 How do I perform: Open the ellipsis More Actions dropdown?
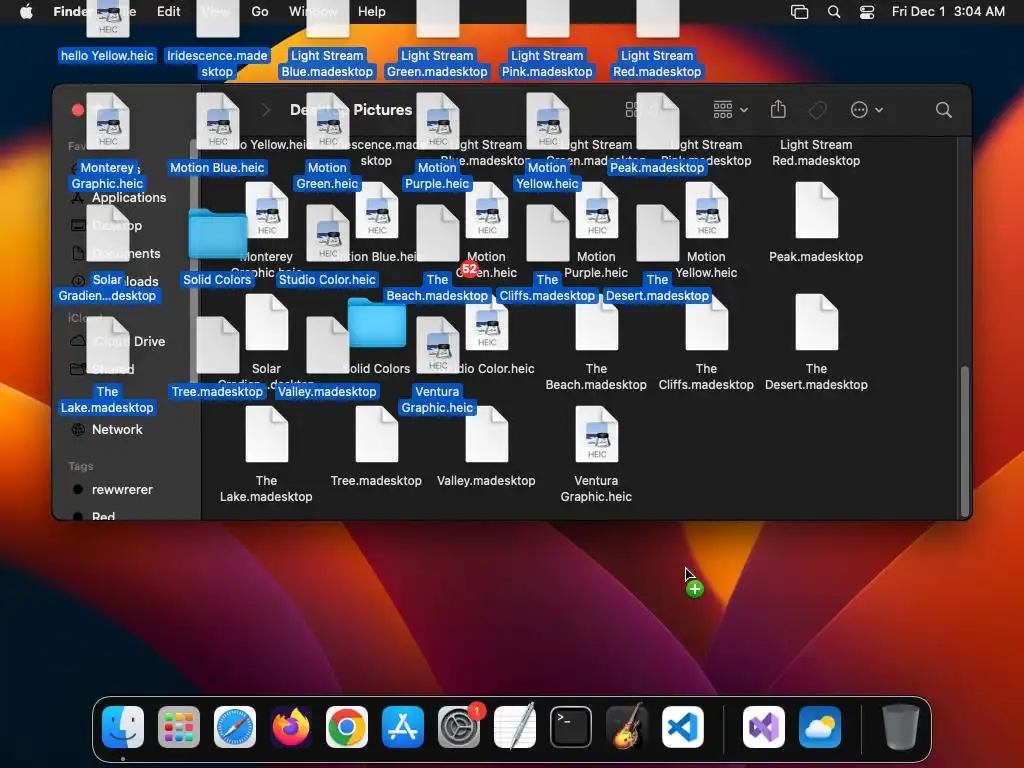click(x=867, y=110)
